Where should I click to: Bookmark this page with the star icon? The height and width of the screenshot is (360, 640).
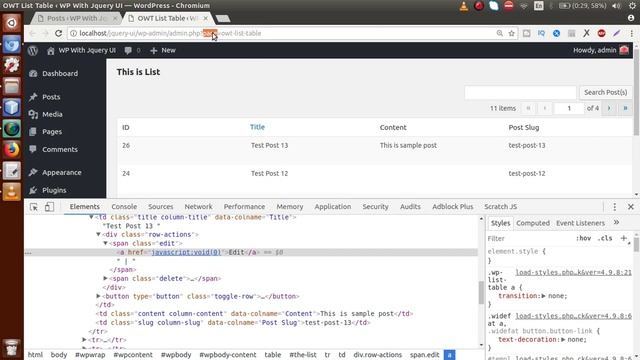511,33
